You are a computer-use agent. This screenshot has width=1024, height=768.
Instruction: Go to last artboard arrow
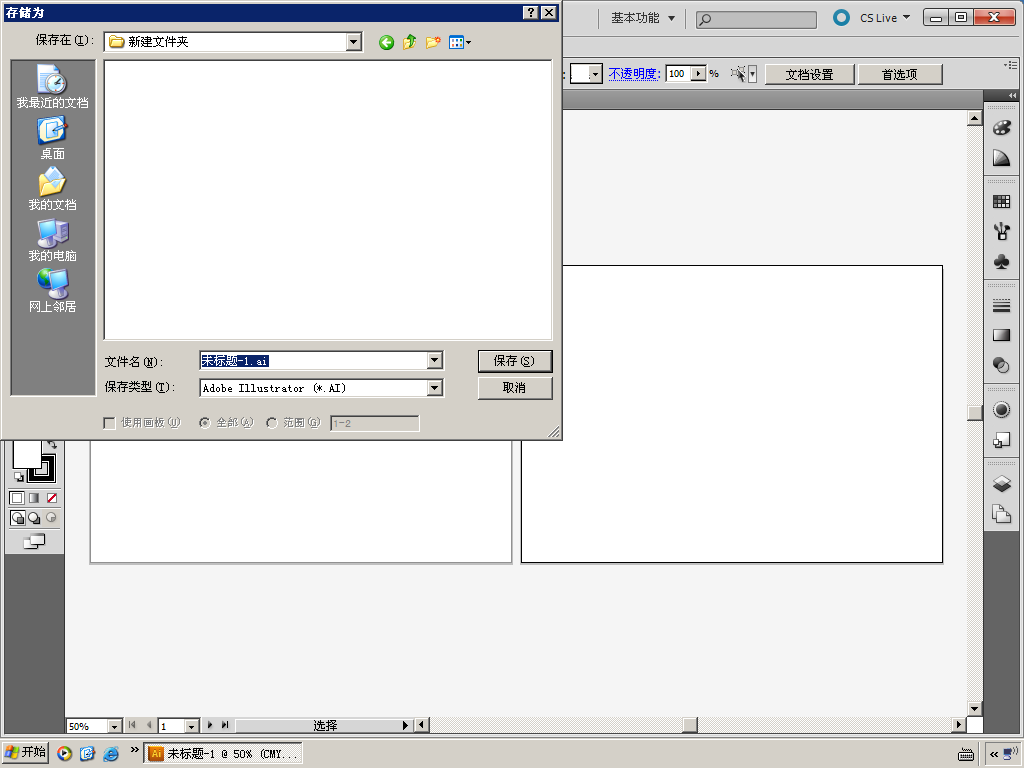(x=225, y=725)
